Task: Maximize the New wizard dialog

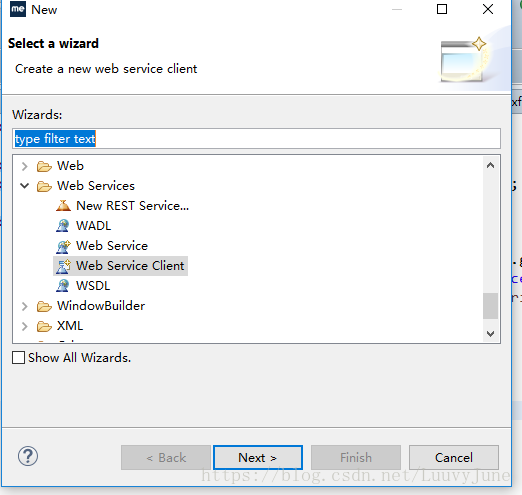Action: pyautogui.click(x=442, y=9)
